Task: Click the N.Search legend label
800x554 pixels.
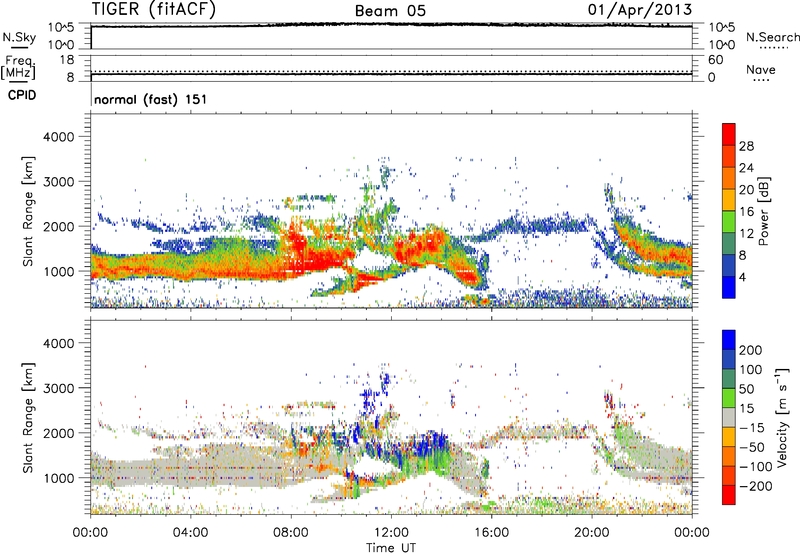Action: (772, 37)
